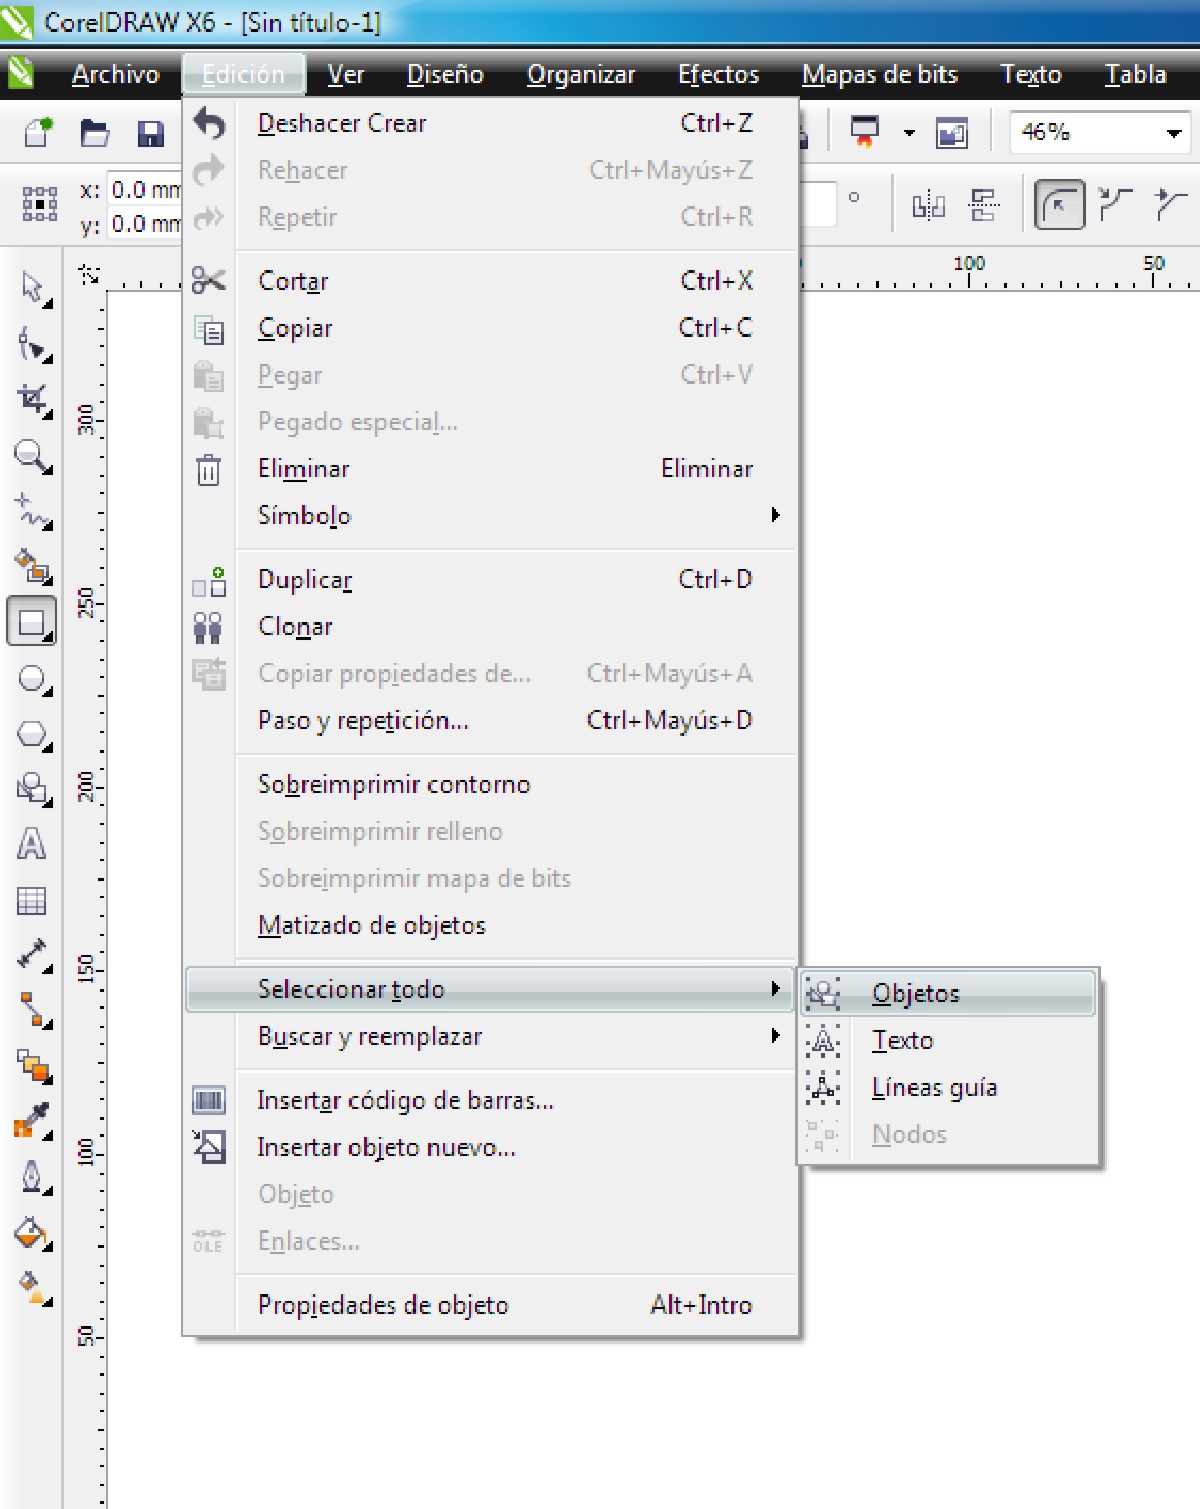Choose Clonar from the menu

491,626
